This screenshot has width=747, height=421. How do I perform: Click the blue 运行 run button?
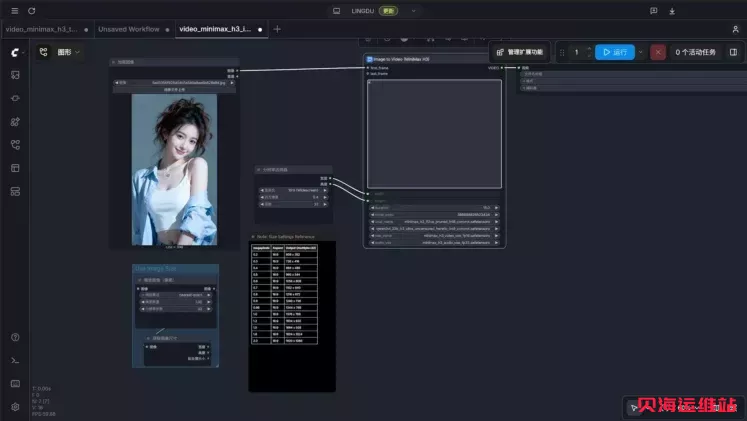[615, 52]
